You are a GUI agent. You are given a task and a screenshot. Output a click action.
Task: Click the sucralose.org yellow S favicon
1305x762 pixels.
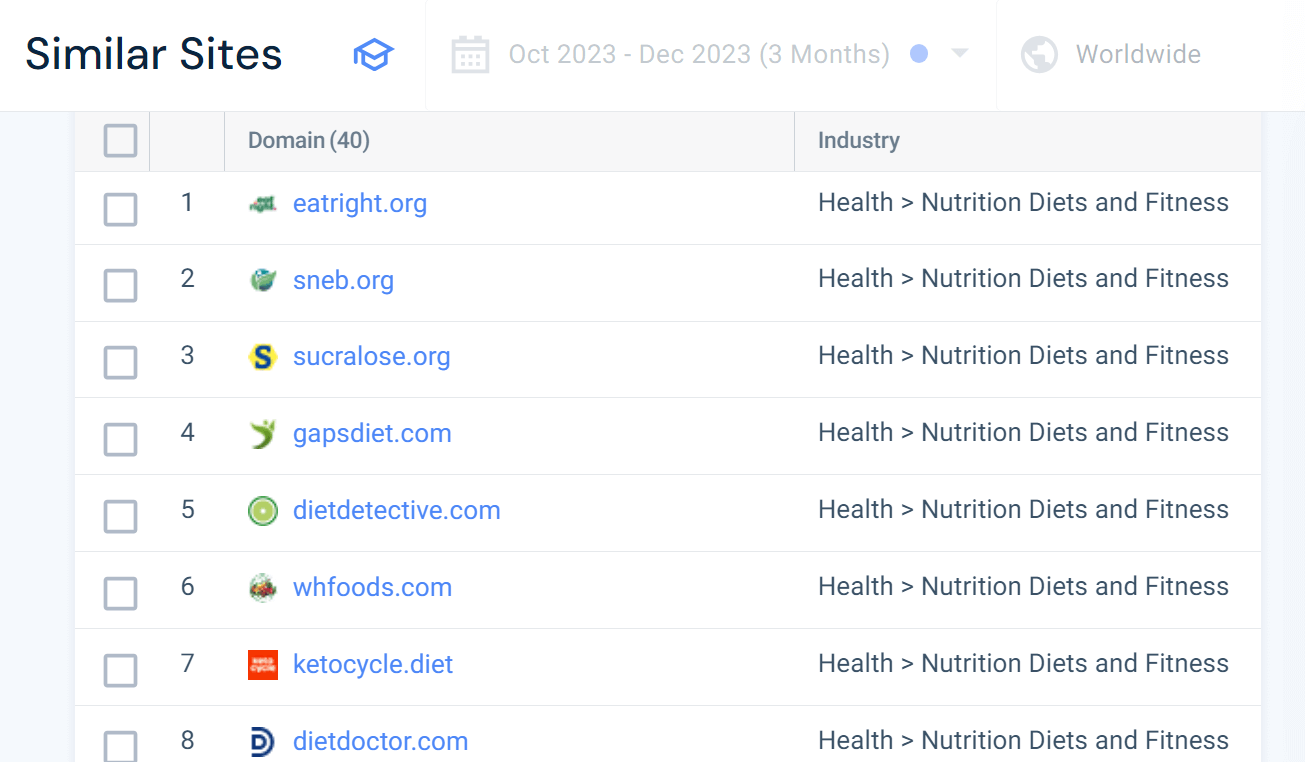262,357
